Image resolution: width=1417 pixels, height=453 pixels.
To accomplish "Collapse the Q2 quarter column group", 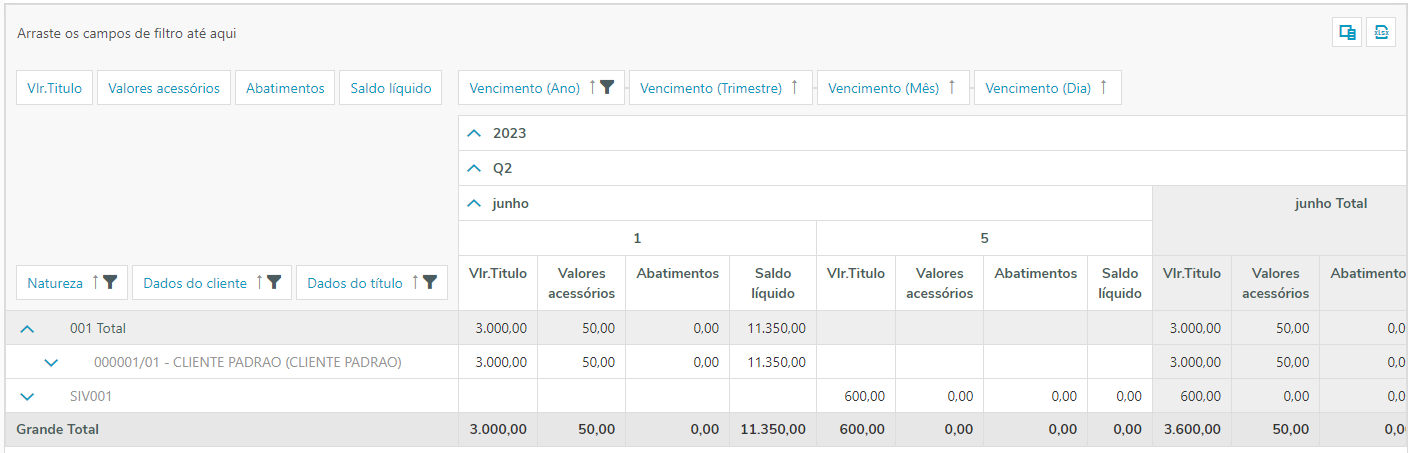I will click(x=474, y=169).
